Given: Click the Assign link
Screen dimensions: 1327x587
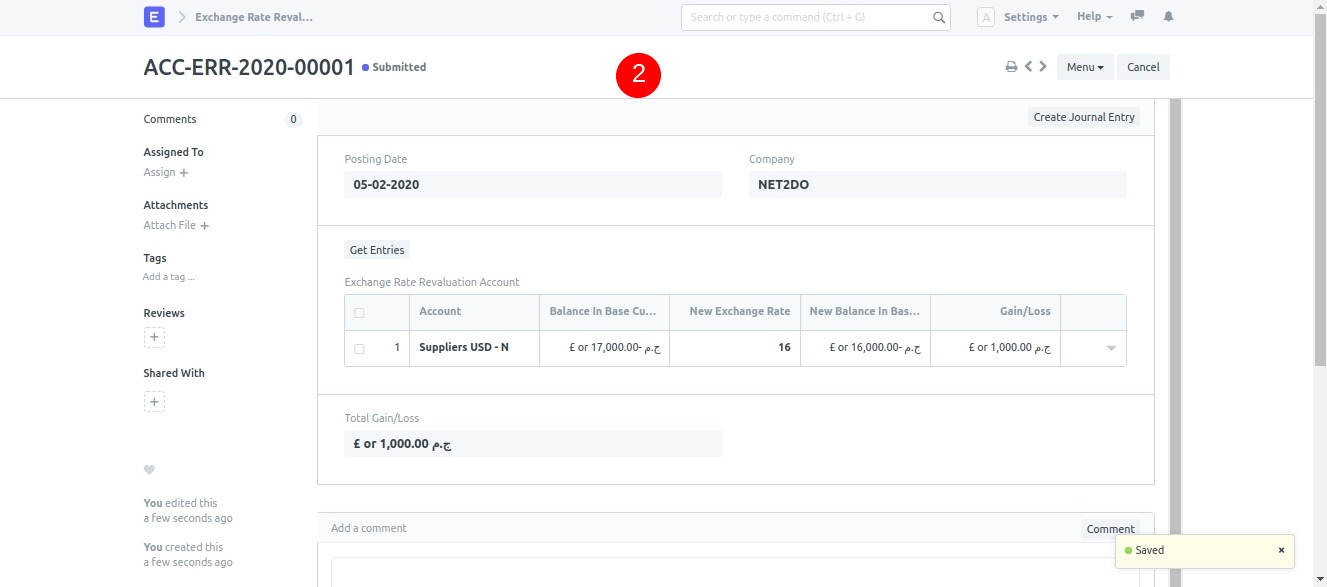Looking at the screenshot, I should [159, 172].
